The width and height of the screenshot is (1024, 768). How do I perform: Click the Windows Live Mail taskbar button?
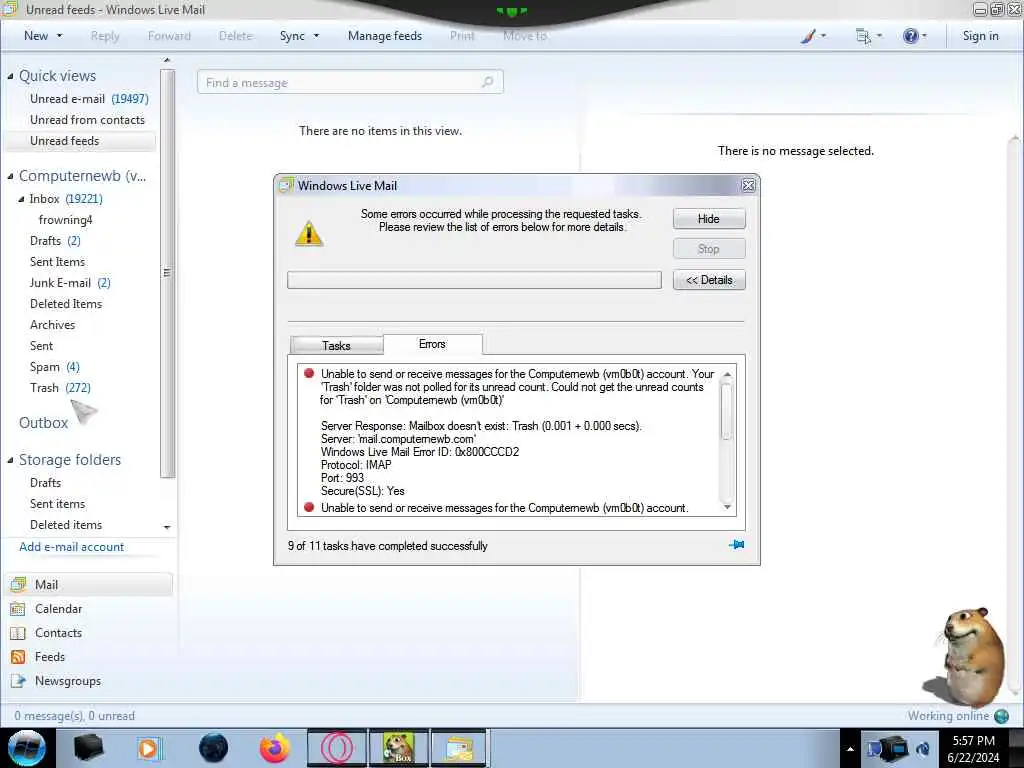click(x=459, y=748)
